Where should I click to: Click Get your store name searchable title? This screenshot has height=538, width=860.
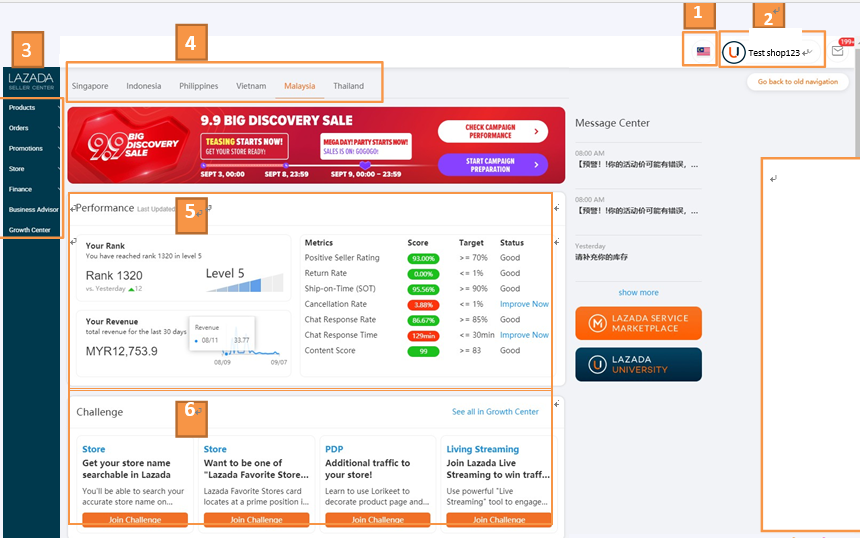[x=126, y=469]
